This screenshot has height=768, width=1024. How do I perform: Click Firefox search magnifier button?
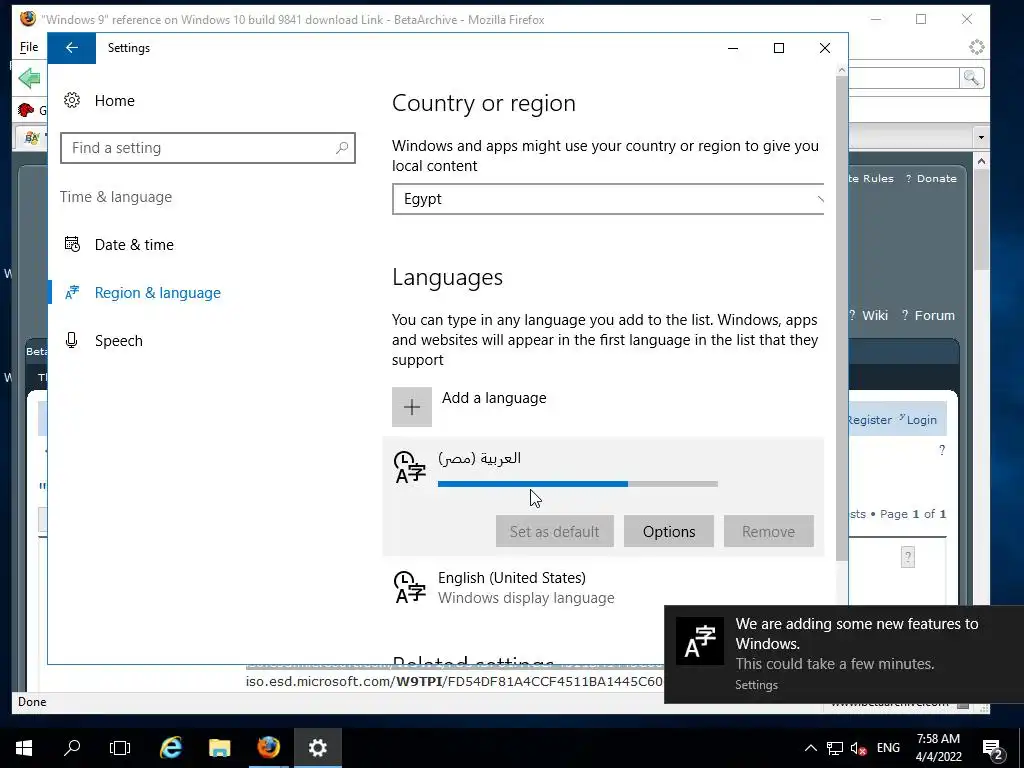click(x=972, y=78)
